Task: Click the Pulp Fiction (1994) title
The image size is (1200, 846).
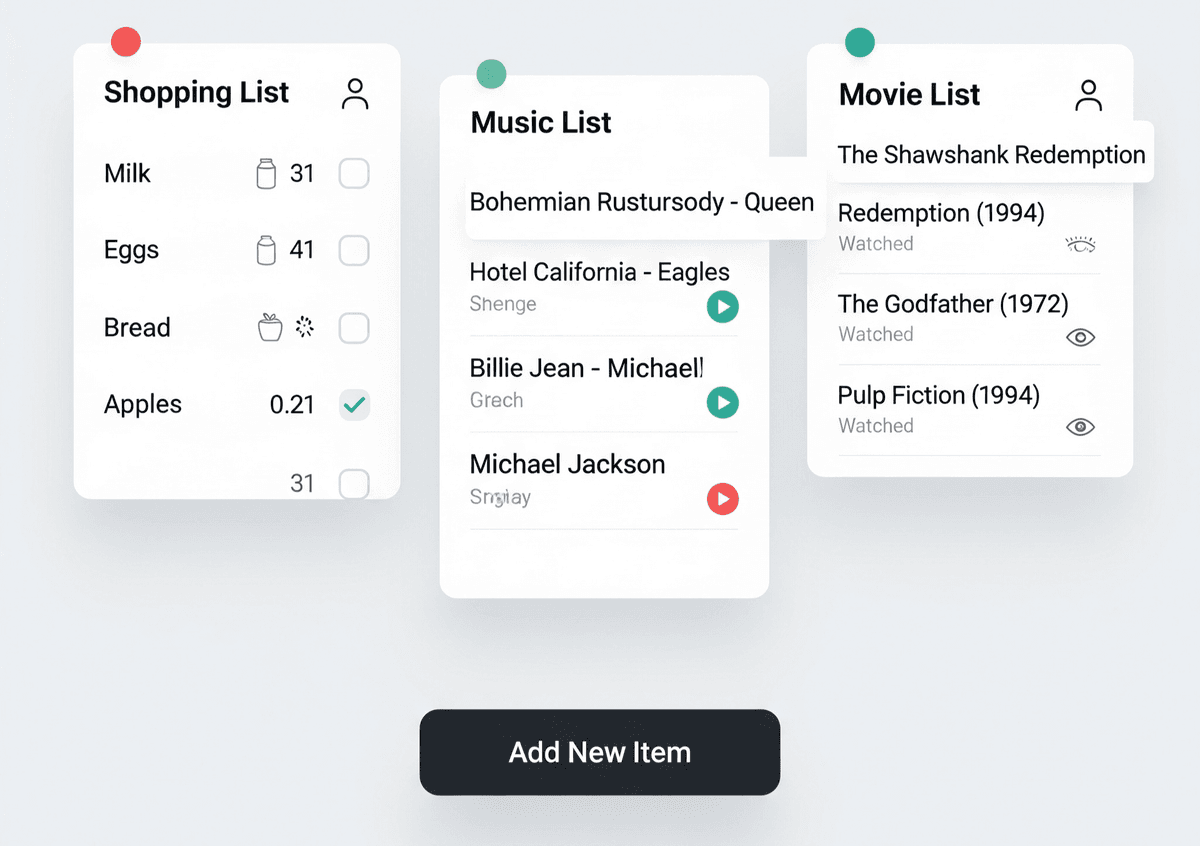Action: pos(939,395)
